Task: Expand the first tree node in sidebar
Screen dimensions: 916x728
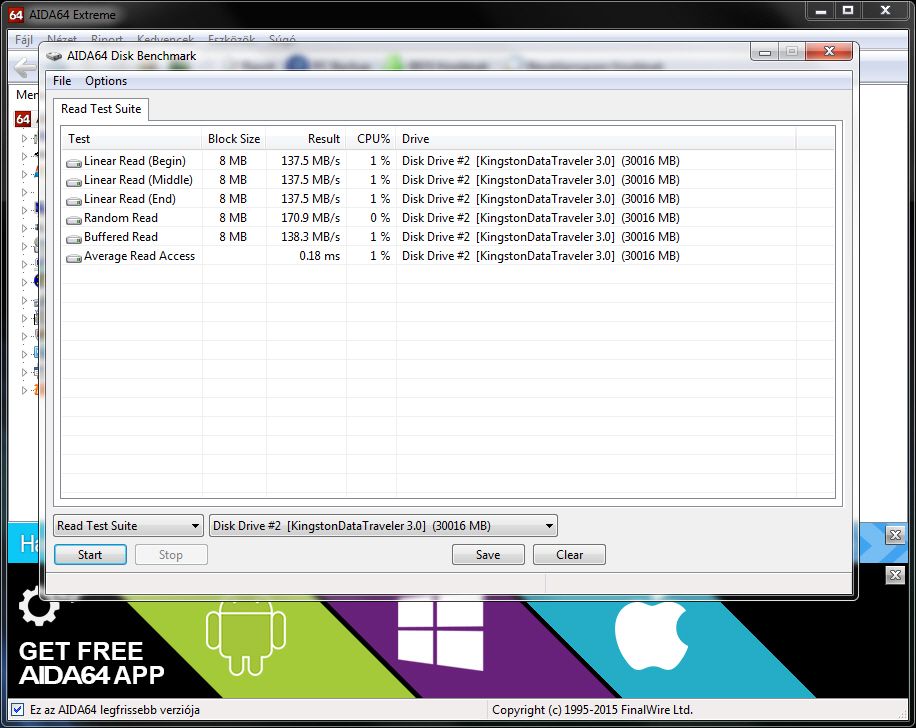Action: click(24, 138)
